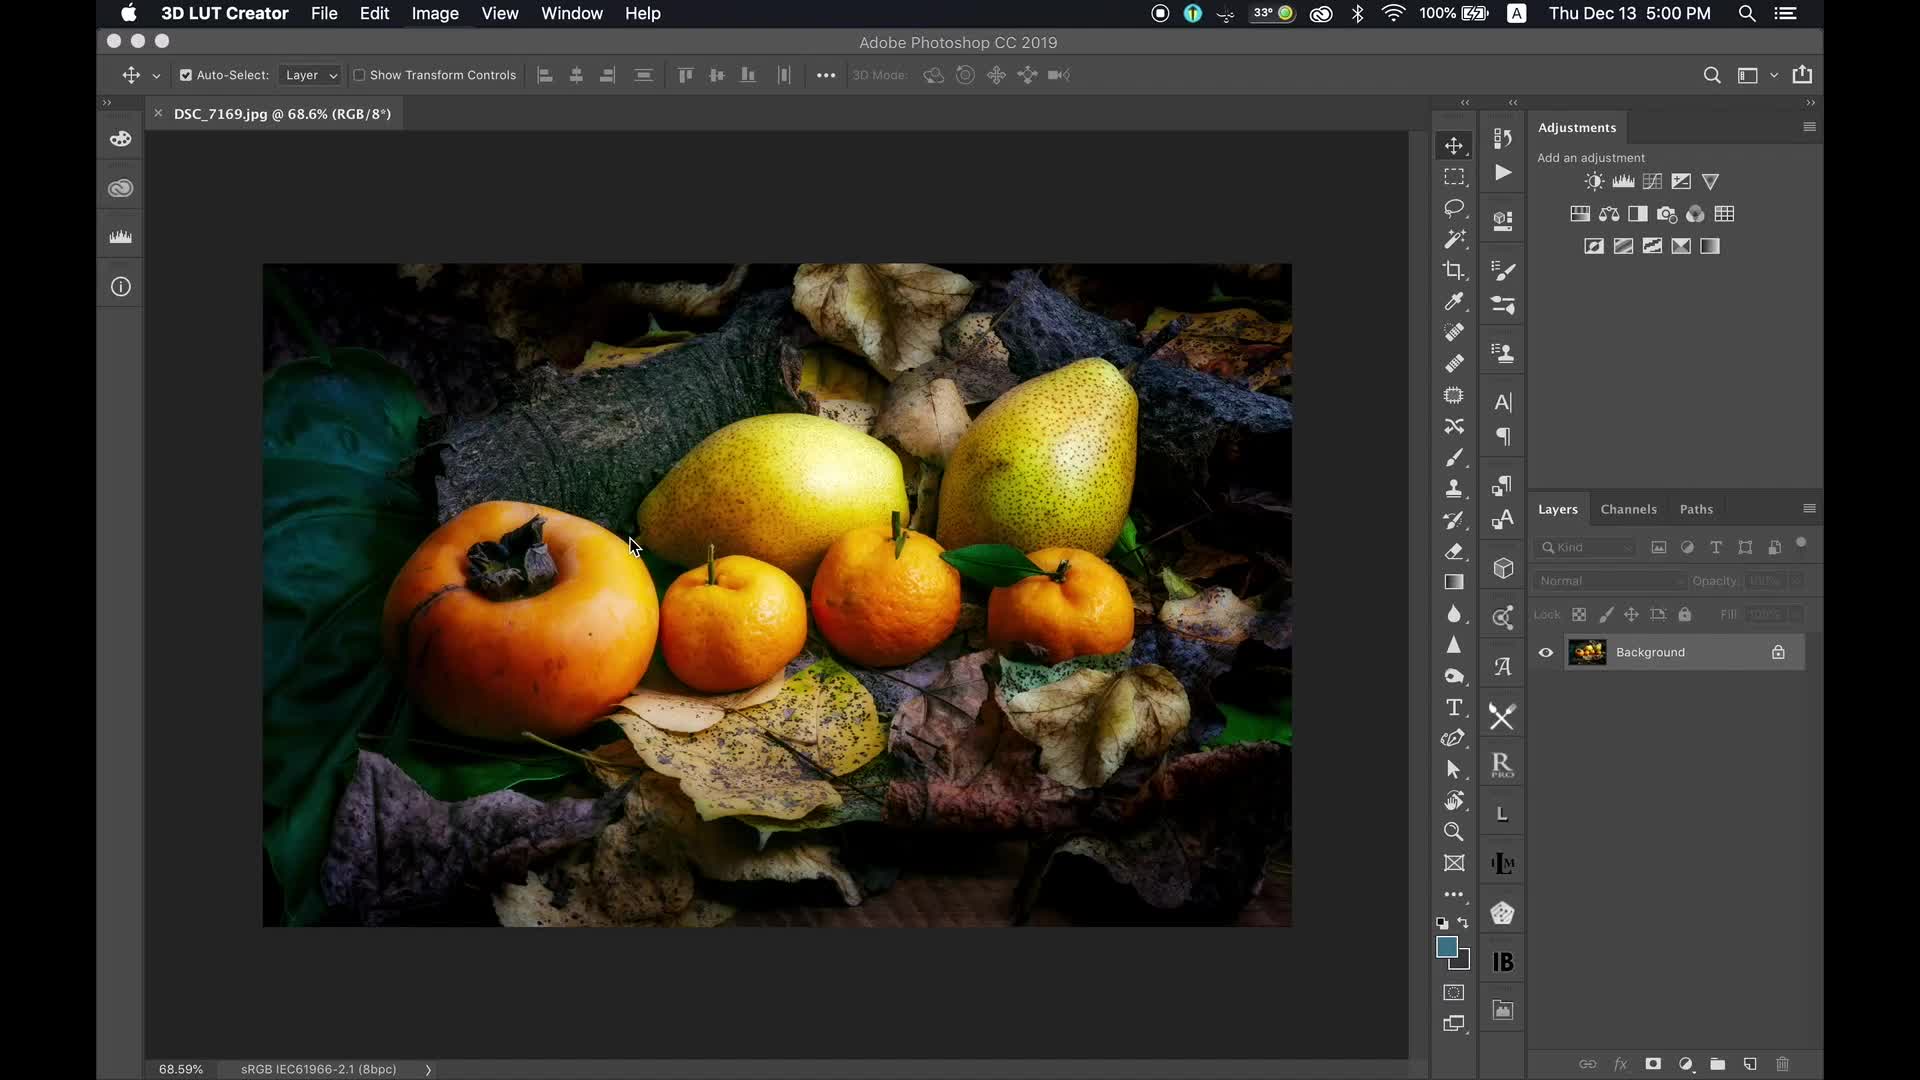The width and height of the screenshot is (1920, 1080).
Task: Add a layer mask to the selected layer
Action: pyautogui.click(x=1654, y=1064)
